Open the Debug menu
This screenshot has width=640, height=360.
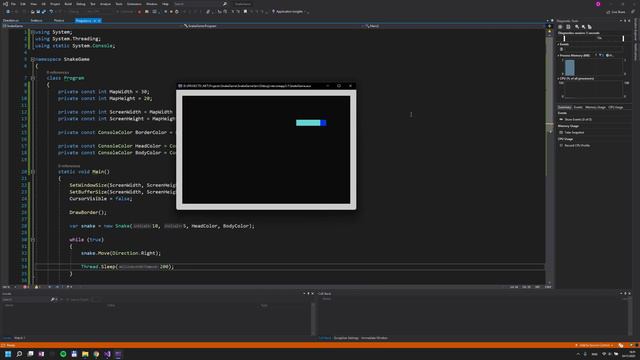[81, 4]
